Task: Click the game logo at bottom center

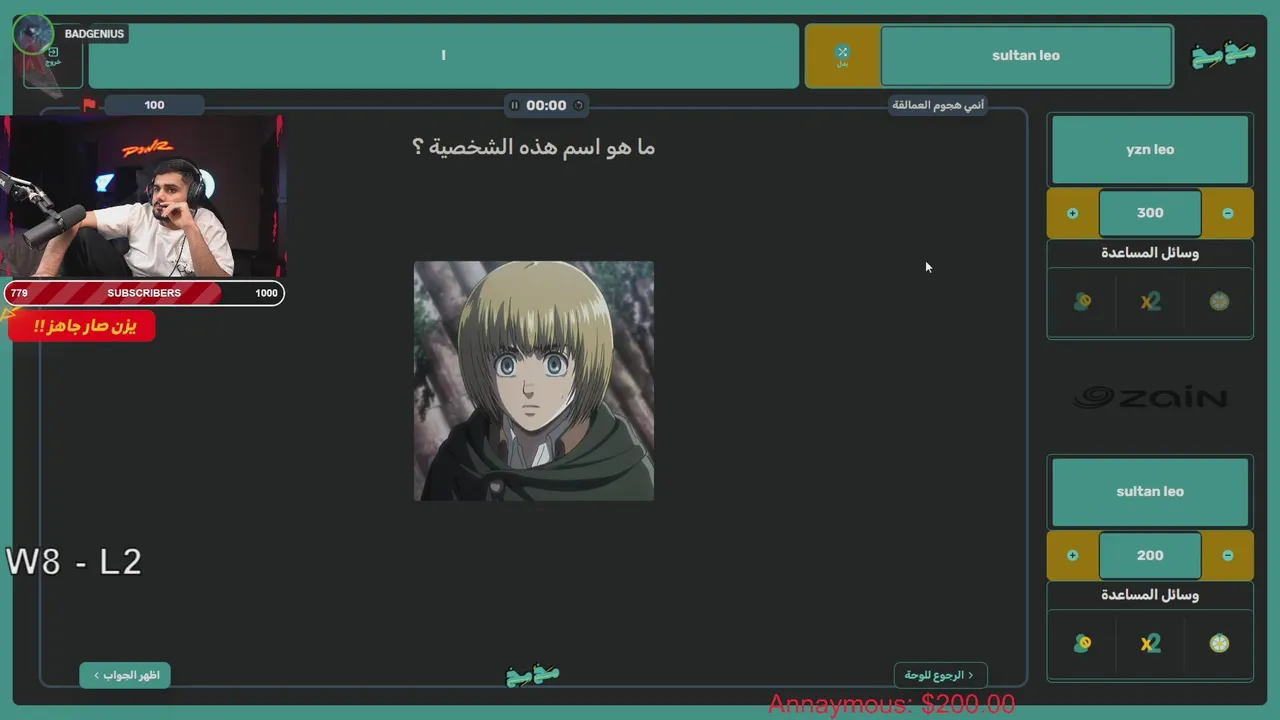Action: 533,675
